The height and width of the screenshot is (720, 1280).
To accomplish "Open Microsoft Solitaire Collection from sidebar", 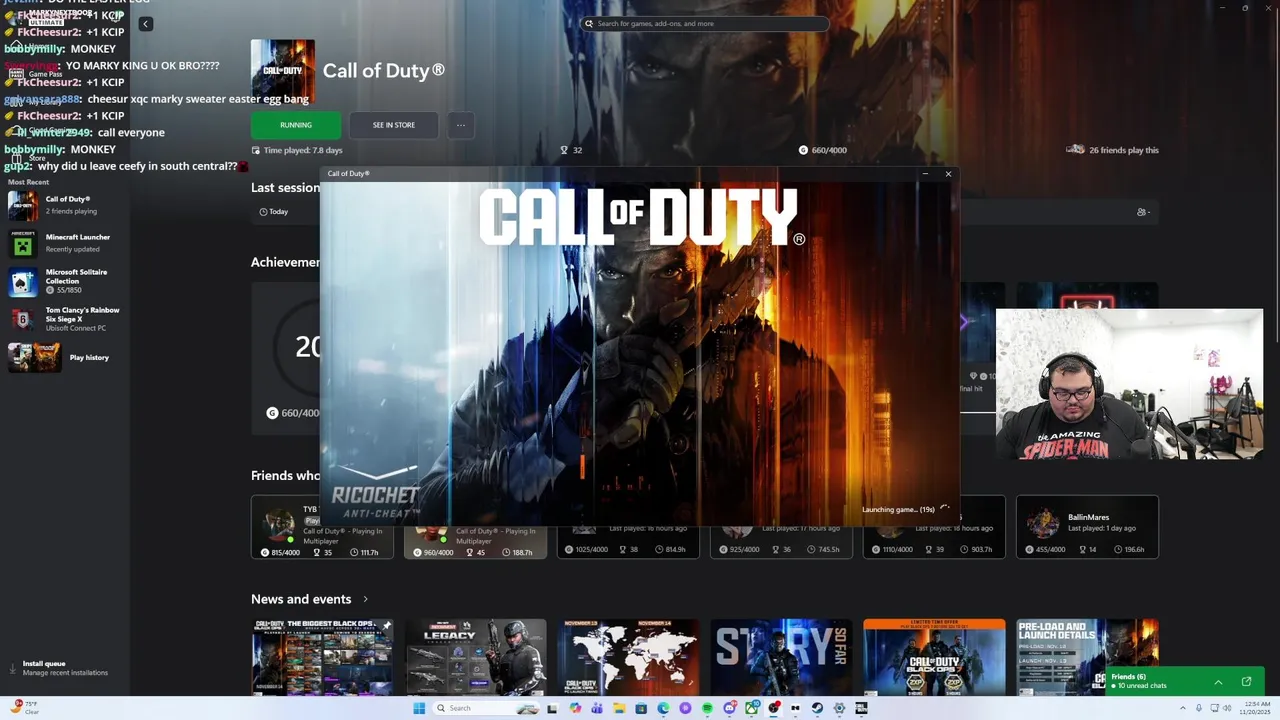I will pos(64,281).
